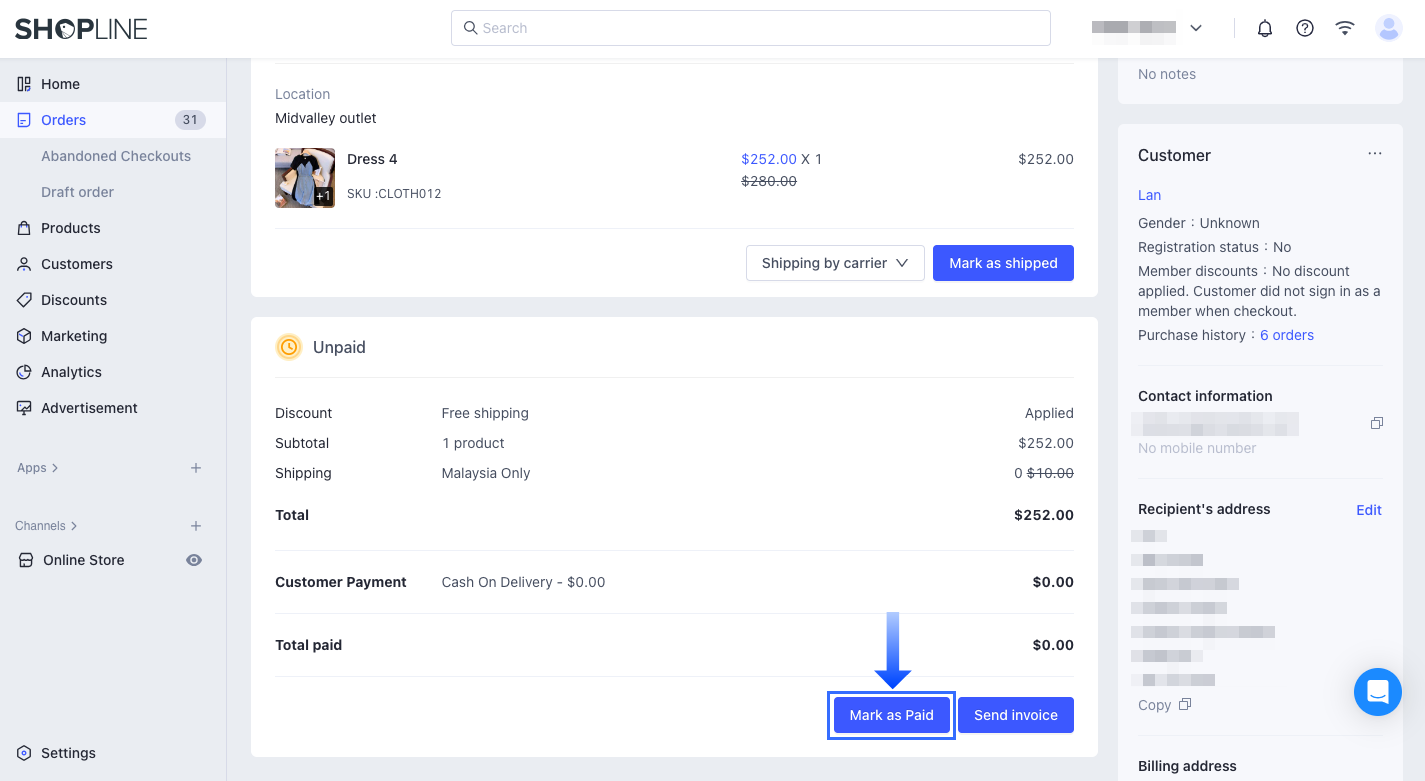Click the Dress 4 product thumbnail

tap(305, 178)
